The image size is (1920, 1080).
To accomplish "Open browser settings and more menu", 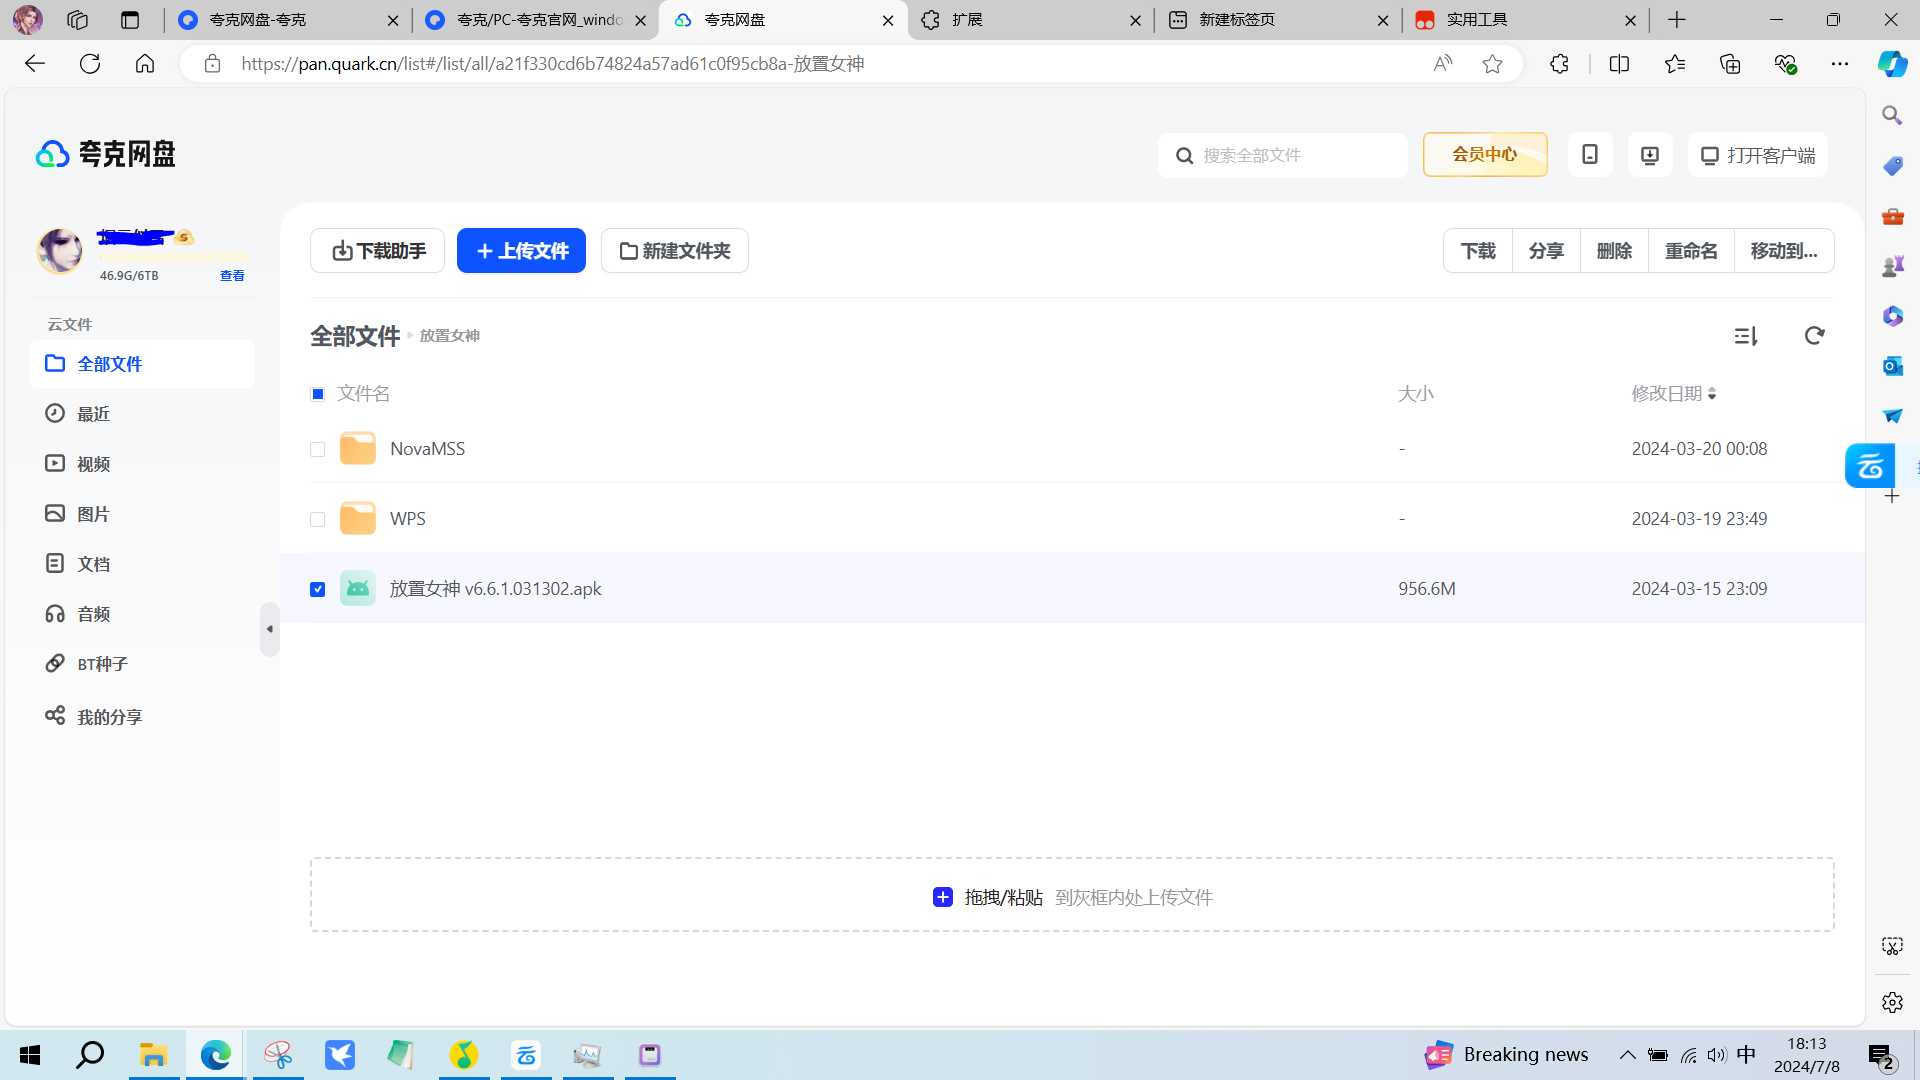I will click(x=1840, y=64).
